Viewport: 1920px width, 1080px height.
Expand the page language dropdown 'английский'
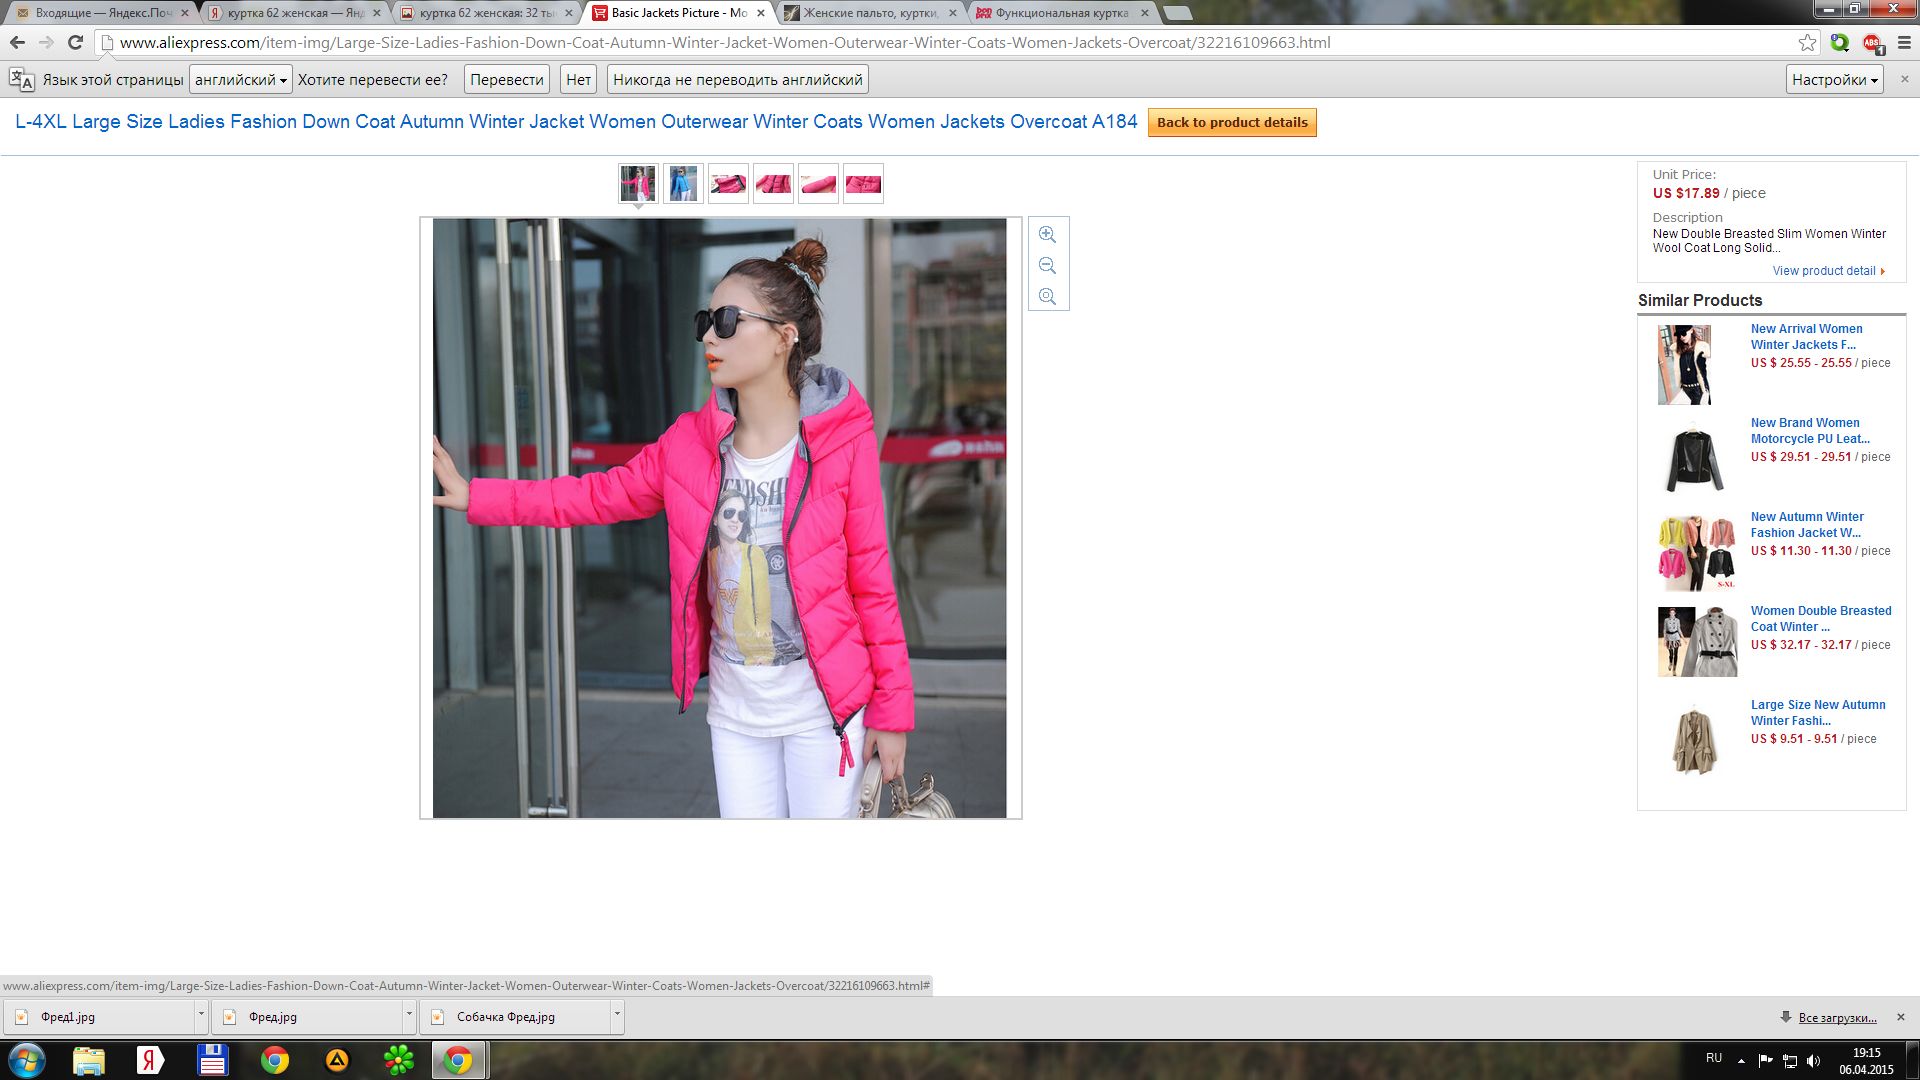pos(240,80)
